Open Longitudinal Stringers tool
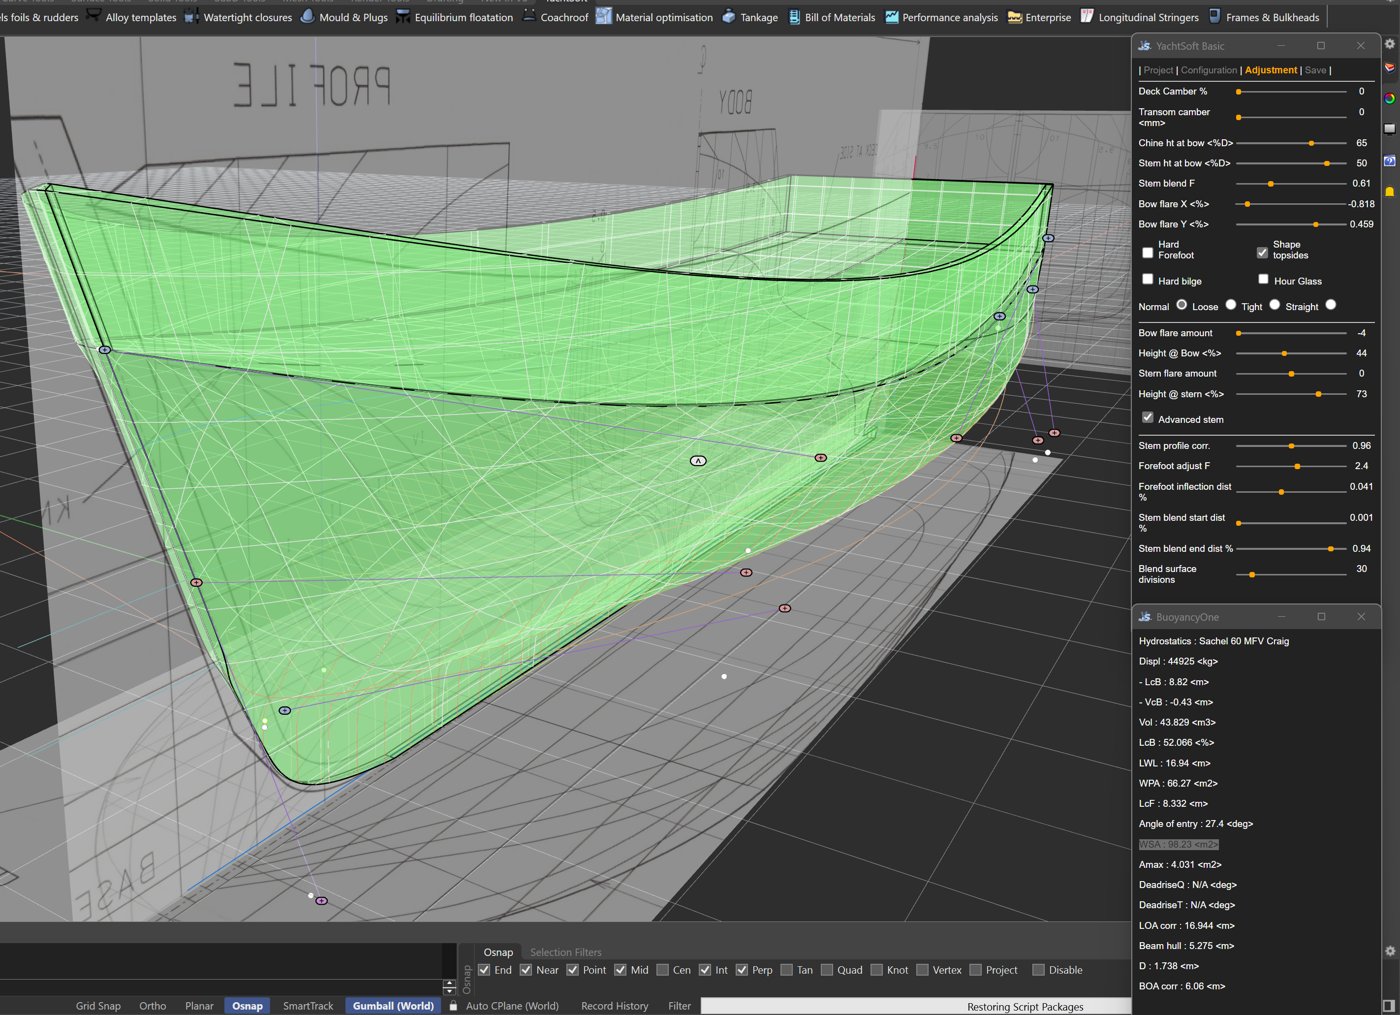This screenshot has width=1400, height=1015. coord(1139,17)
